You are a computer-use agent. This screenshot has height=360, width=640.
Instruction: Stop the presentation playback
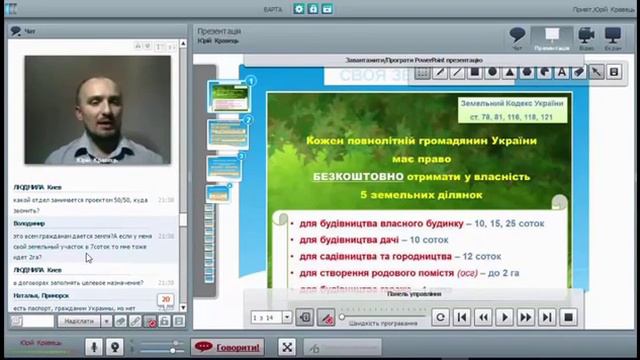click(x=568, y=317)
